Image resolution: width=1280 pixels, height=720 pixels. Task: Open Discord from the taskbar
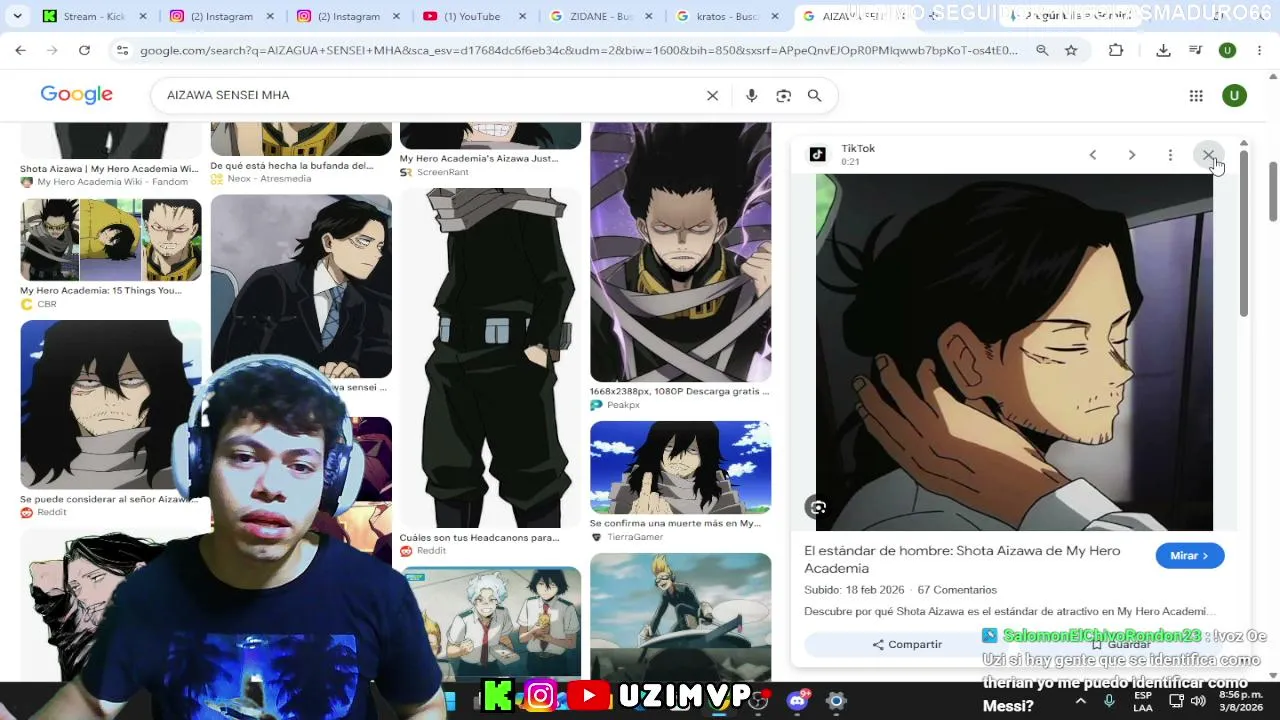(x=797, y=701)
